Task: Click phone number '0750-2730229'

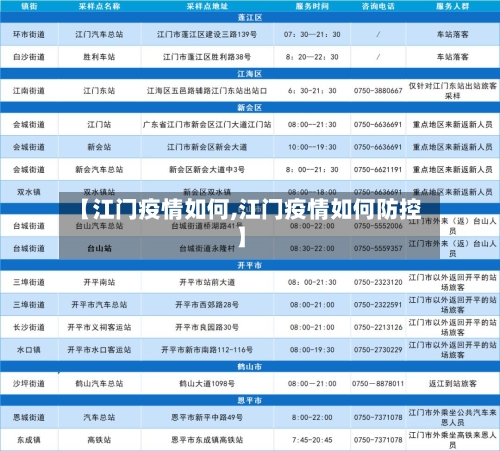Action: pyautogui.click(x=378, y=350)
